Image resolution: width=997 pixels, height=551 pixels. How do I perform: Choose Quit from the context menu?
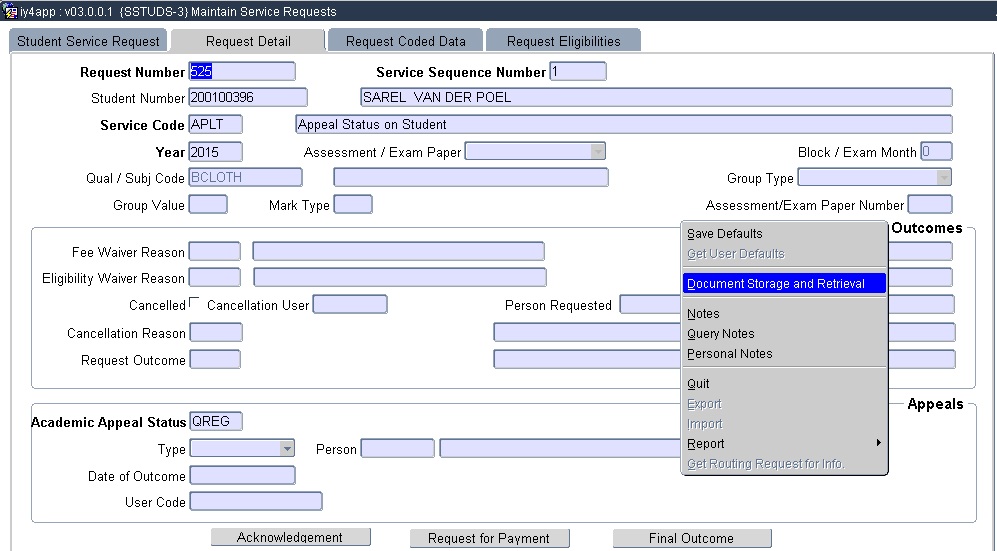(x=698, y=384)
